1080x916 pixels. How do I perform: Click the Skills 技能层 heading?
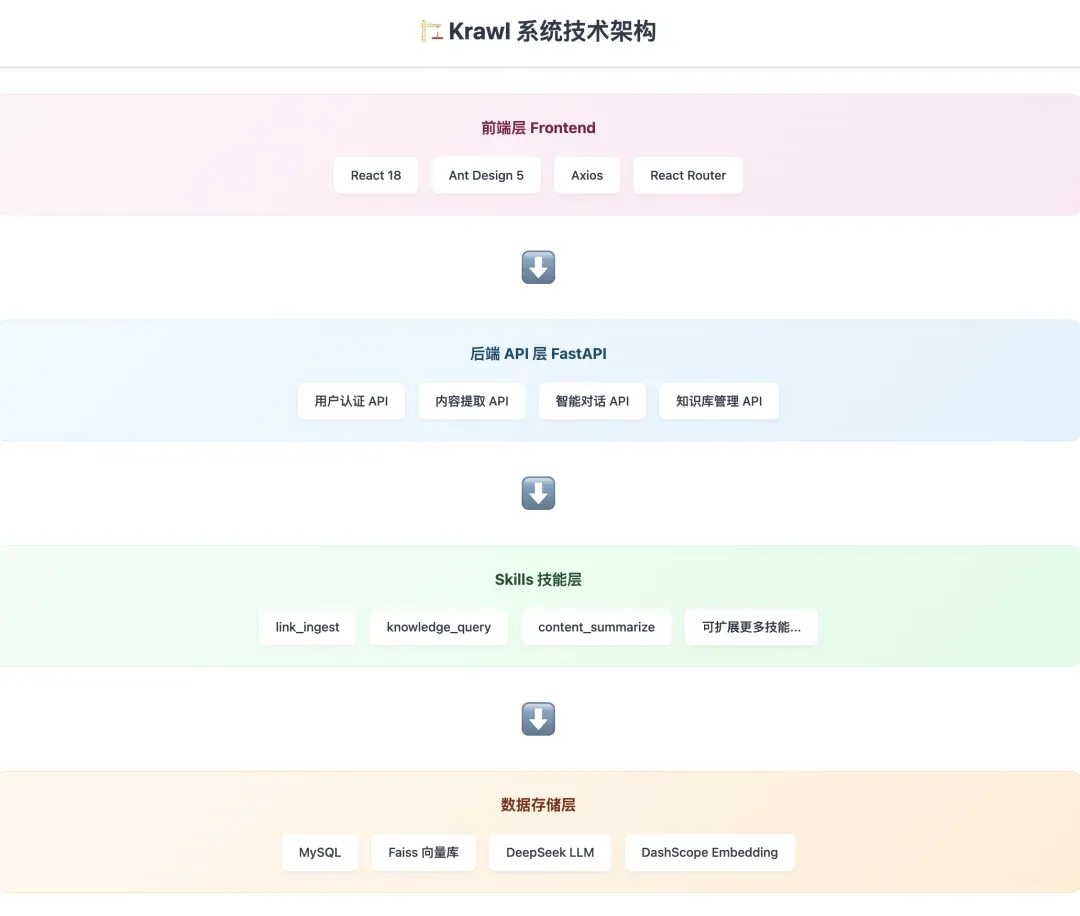pyautogui.click(x=538, y=580)
